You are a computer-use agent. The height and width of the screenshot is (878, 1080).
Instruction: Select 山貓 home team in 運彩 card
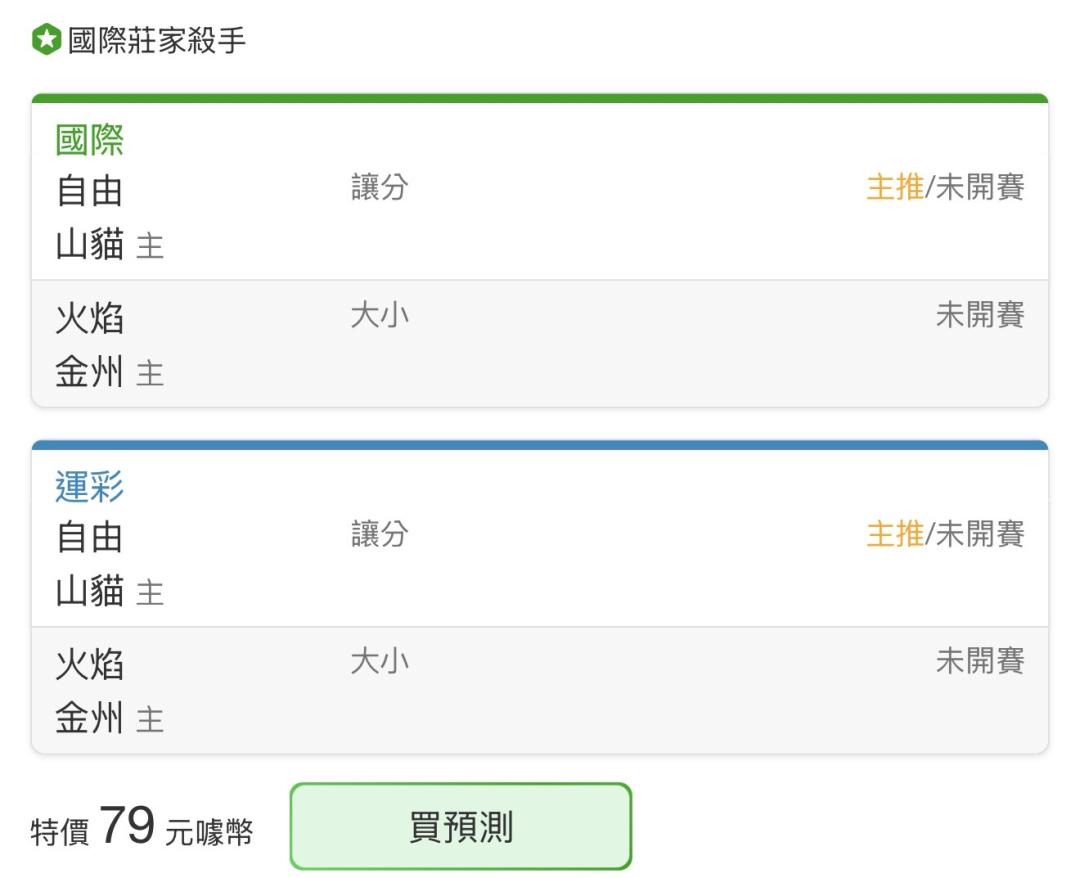(90, 591)
